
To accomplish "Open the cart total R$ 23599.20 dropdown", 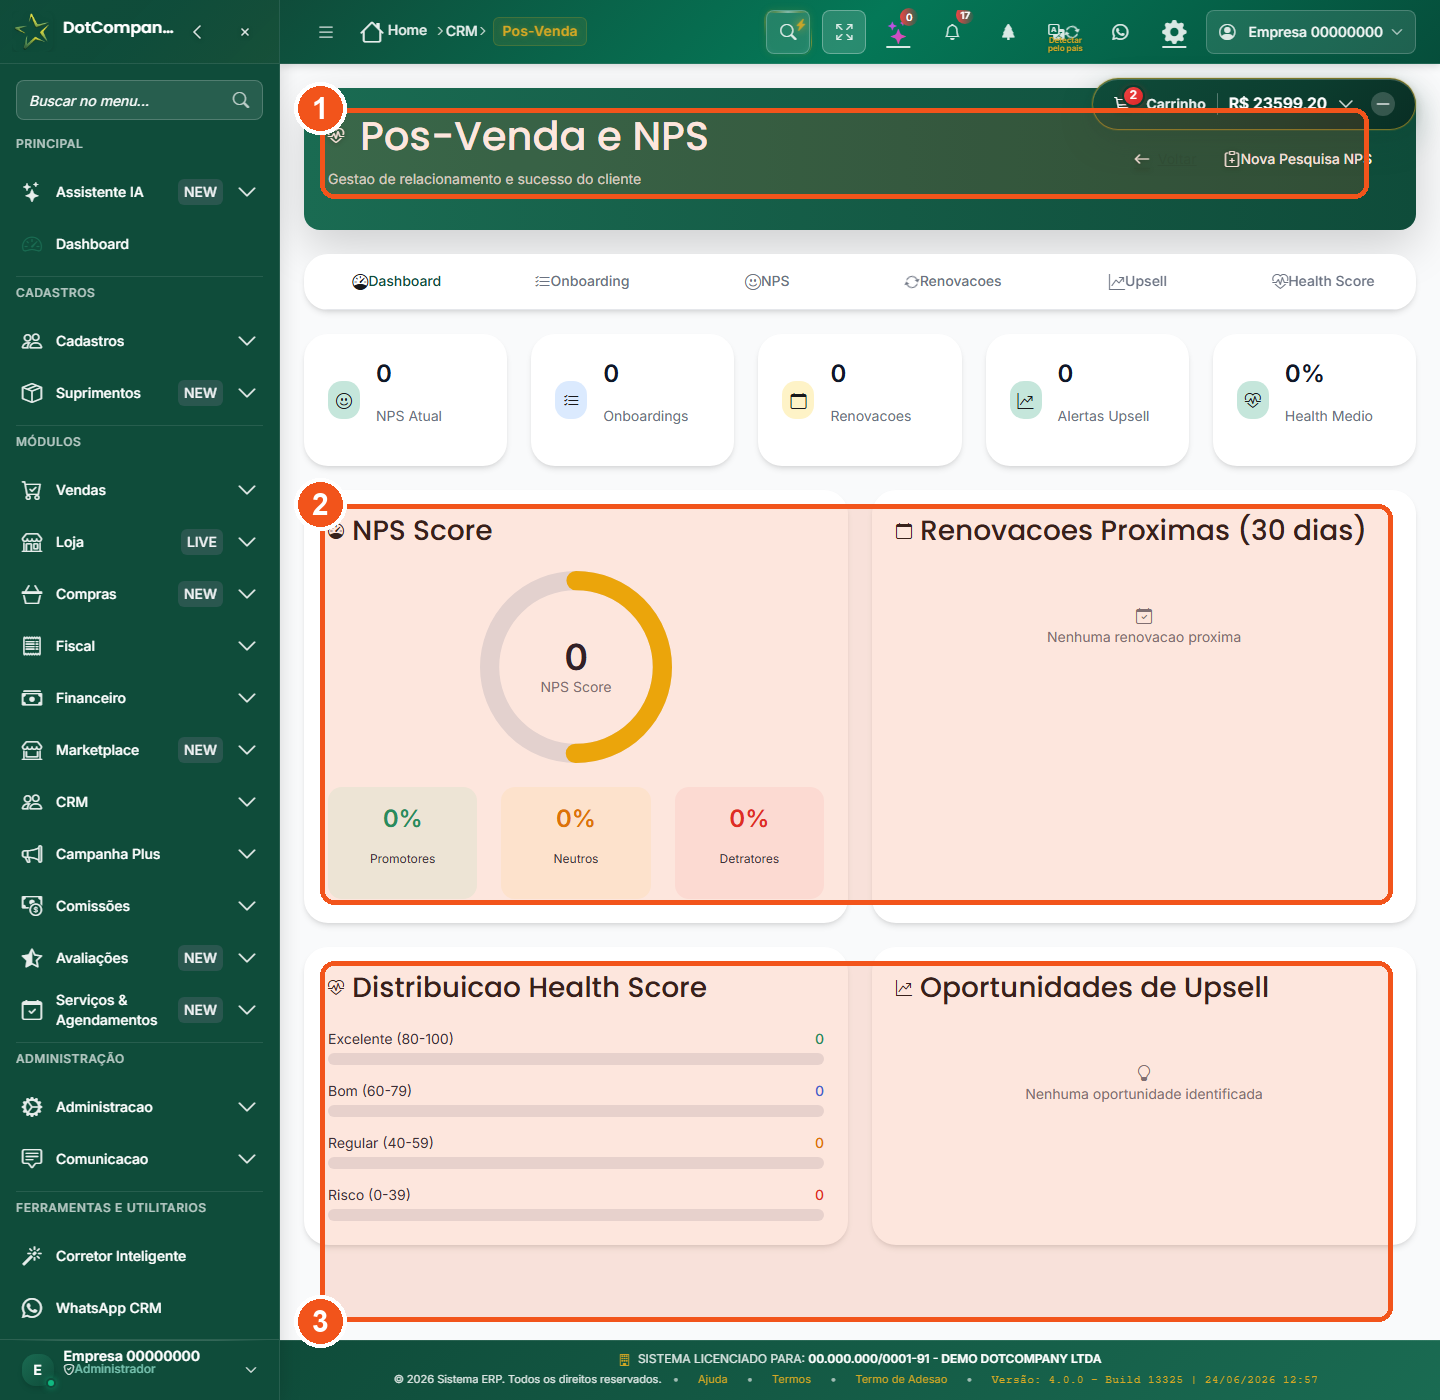I will (x=1290, y=103).
